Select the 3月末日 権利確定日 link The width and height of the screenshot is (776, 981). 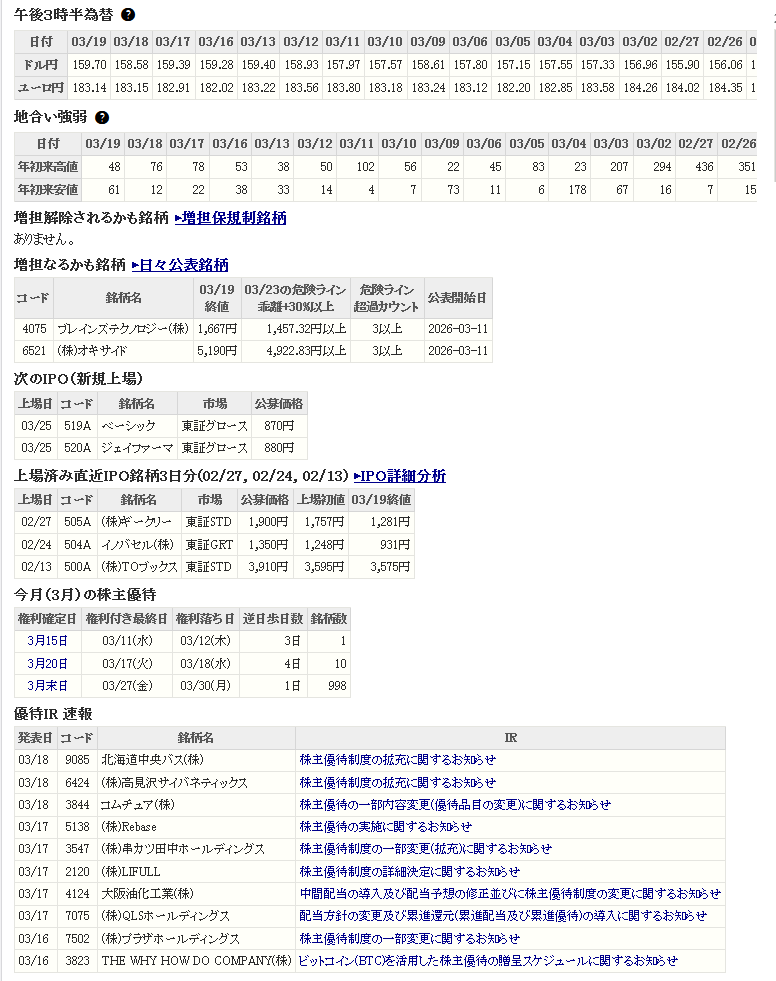pyautogui.click(x=47, y=685)
